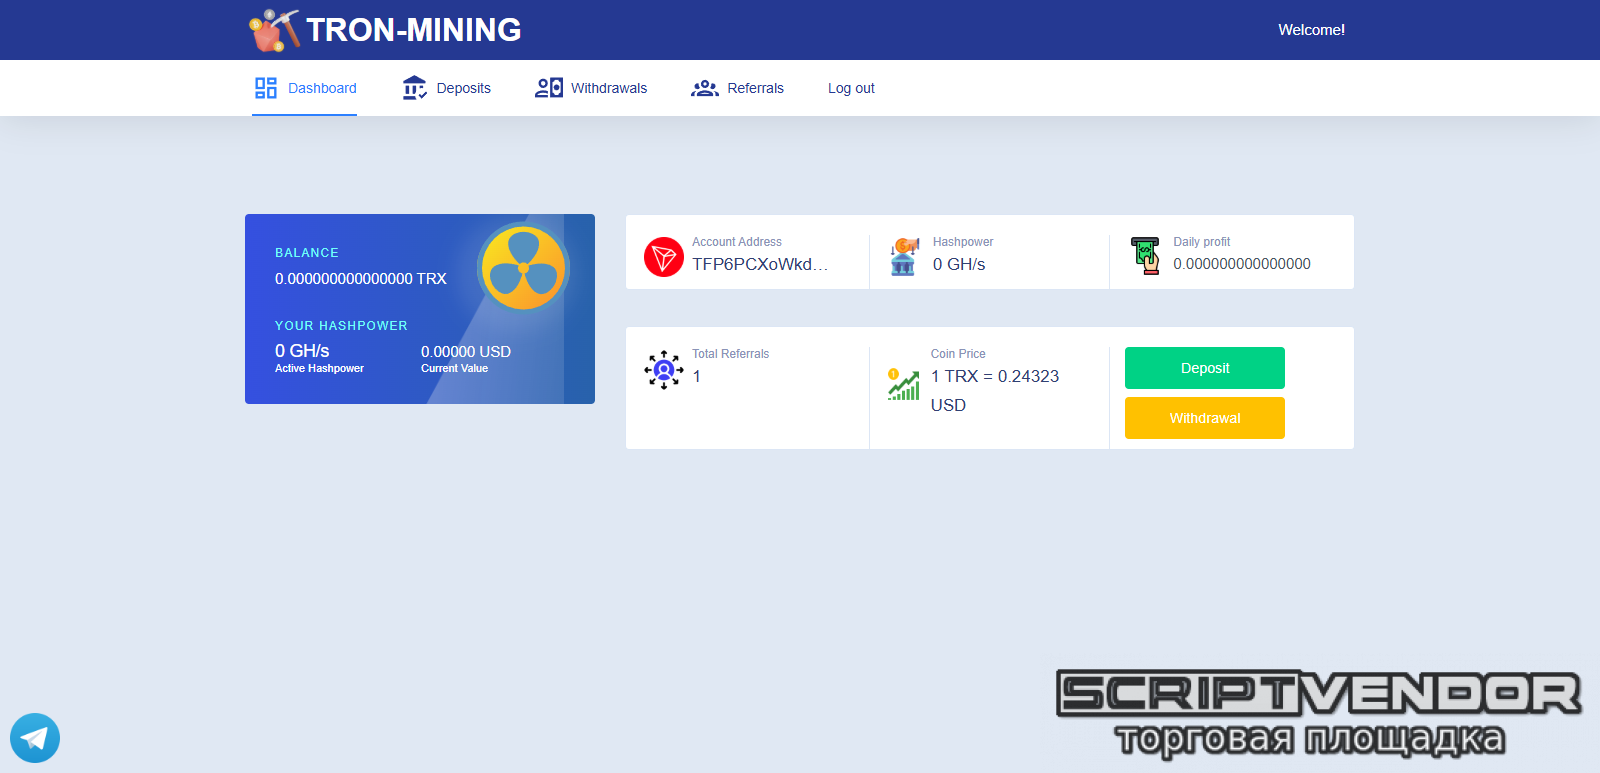Screen dimensions: 1600x773
Task: Click the Referrals people icon
Action: (x=705, y=88)
